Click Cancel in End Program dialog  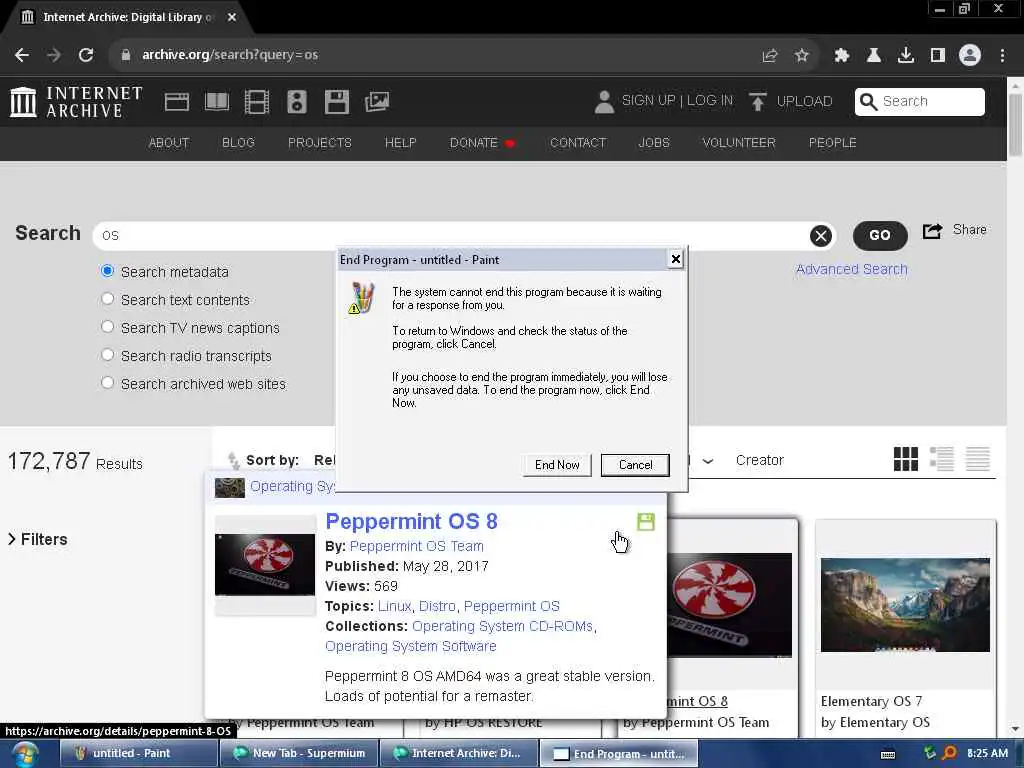pos(635,465)
